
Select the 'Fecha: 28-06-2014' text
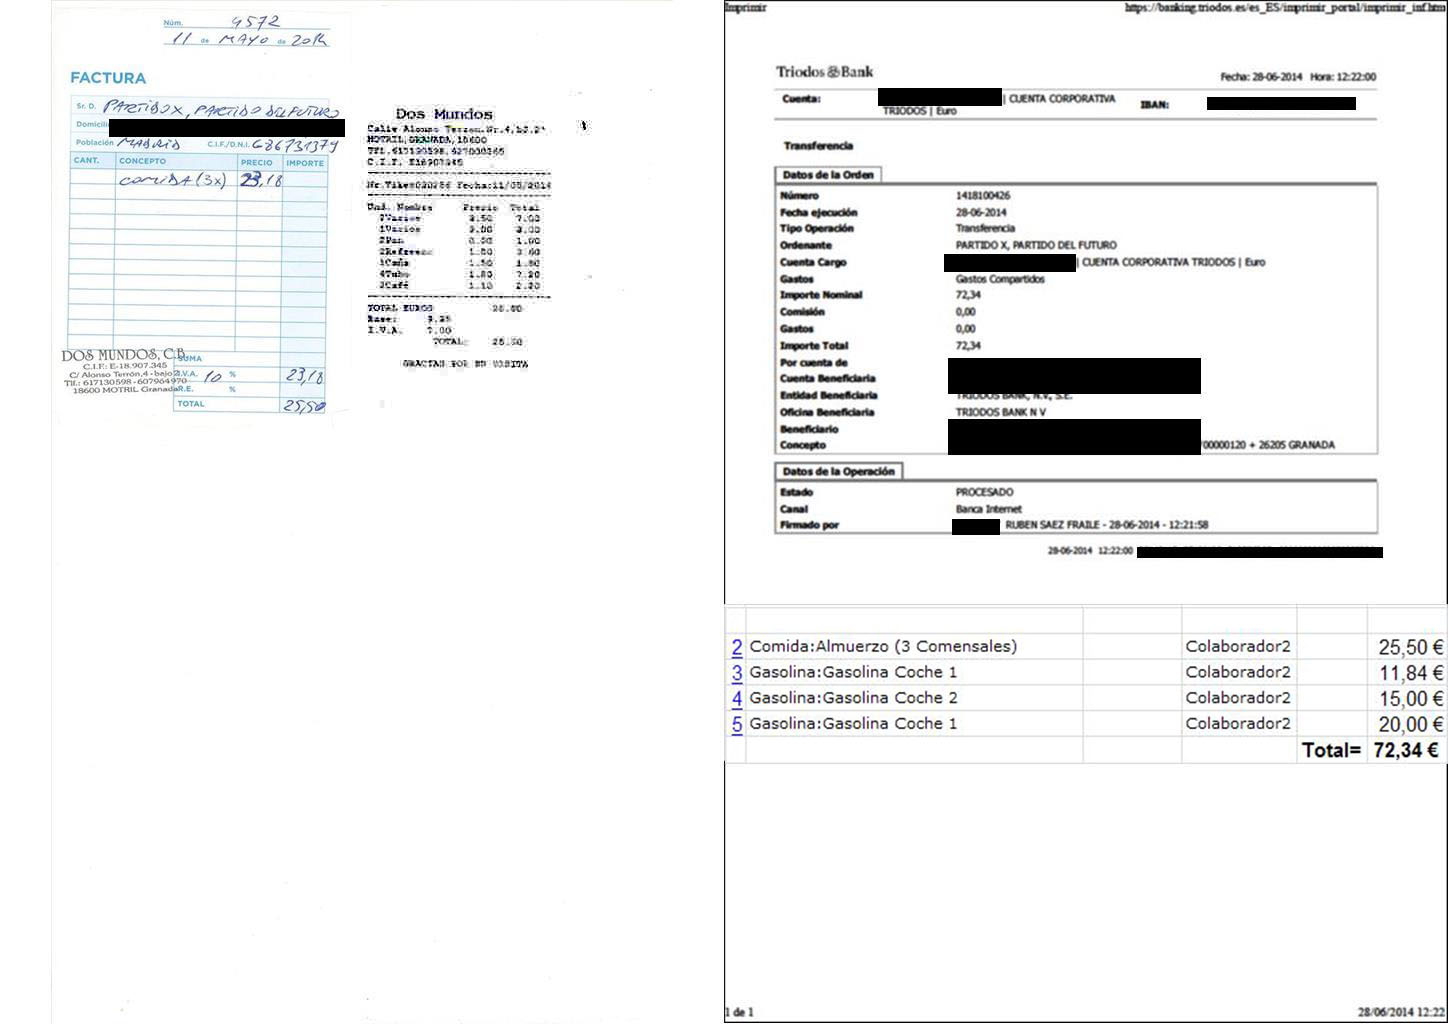coord(1261,77)
